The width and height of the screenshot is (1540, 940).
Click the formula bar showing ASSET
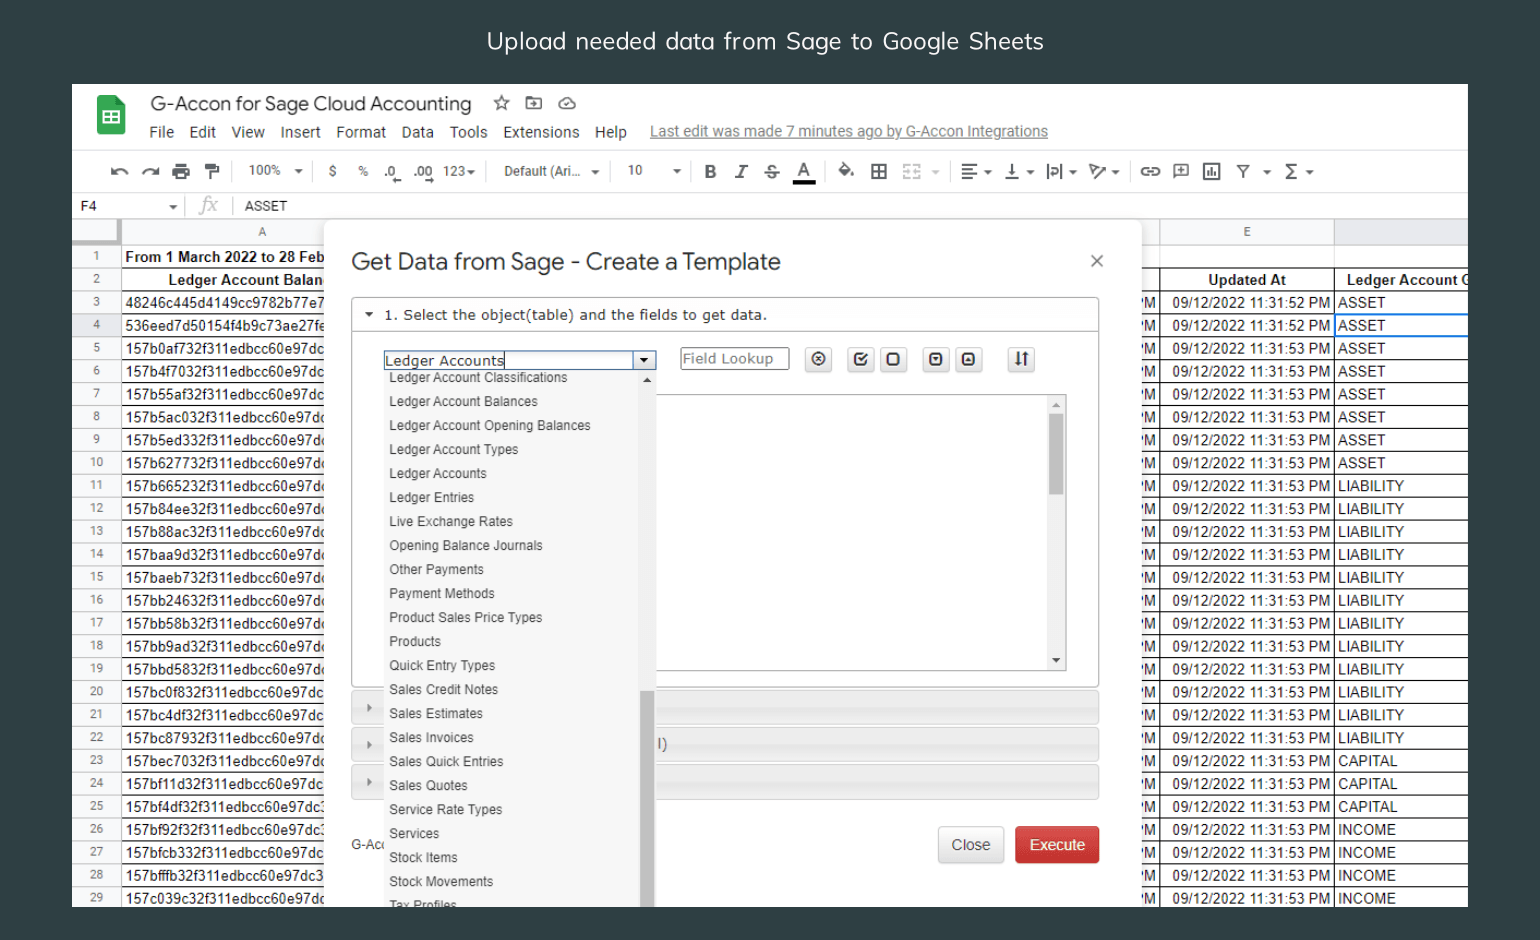point(850,206)
